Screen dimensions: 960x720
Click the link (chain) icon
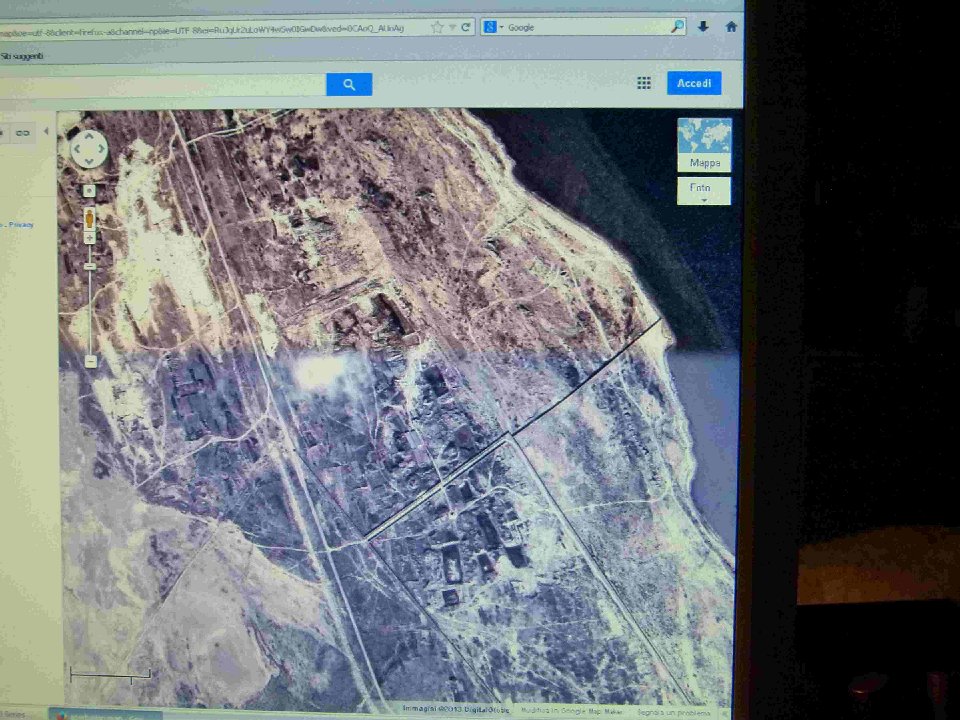point(23,132)
